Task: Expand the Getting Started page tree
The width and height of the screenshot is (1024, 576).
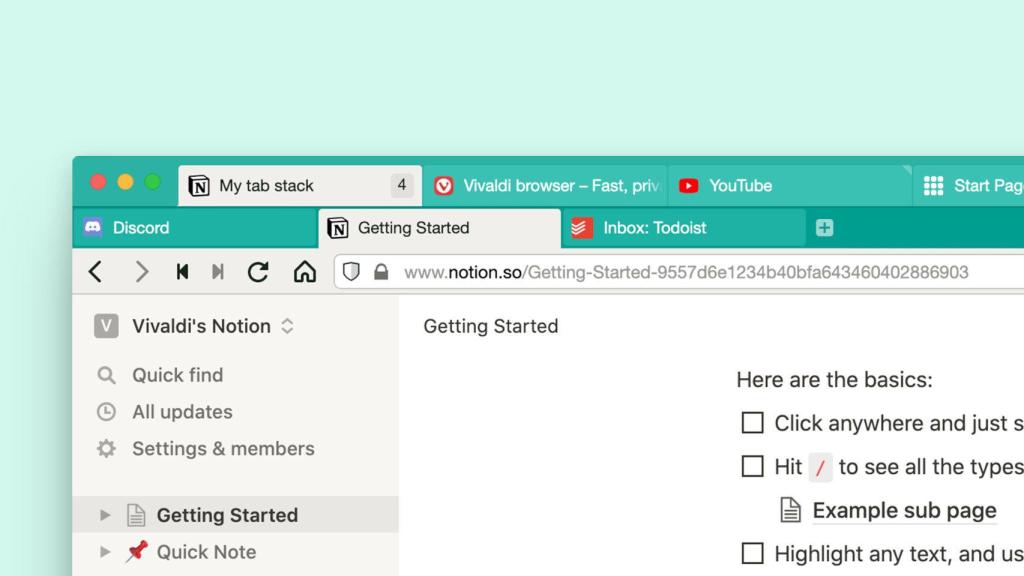Action: pyautogui.click(x=106, y=515)
